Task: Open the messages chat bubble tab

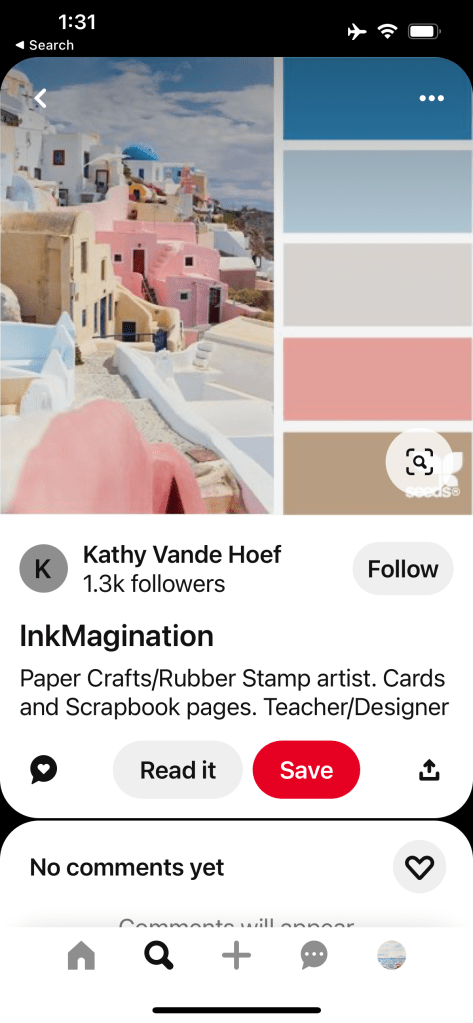Action: (314, 956)
